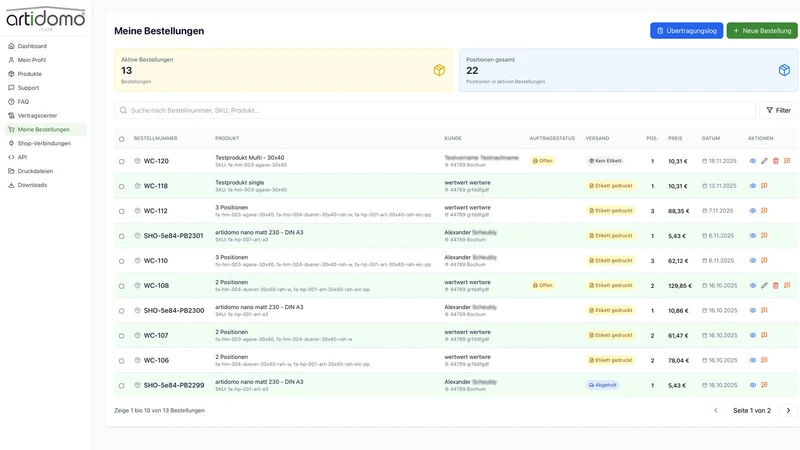Screen dimensions: 800x450
Task: Open message icon for order SHO-5e84-PB2301
Action: 764,236
